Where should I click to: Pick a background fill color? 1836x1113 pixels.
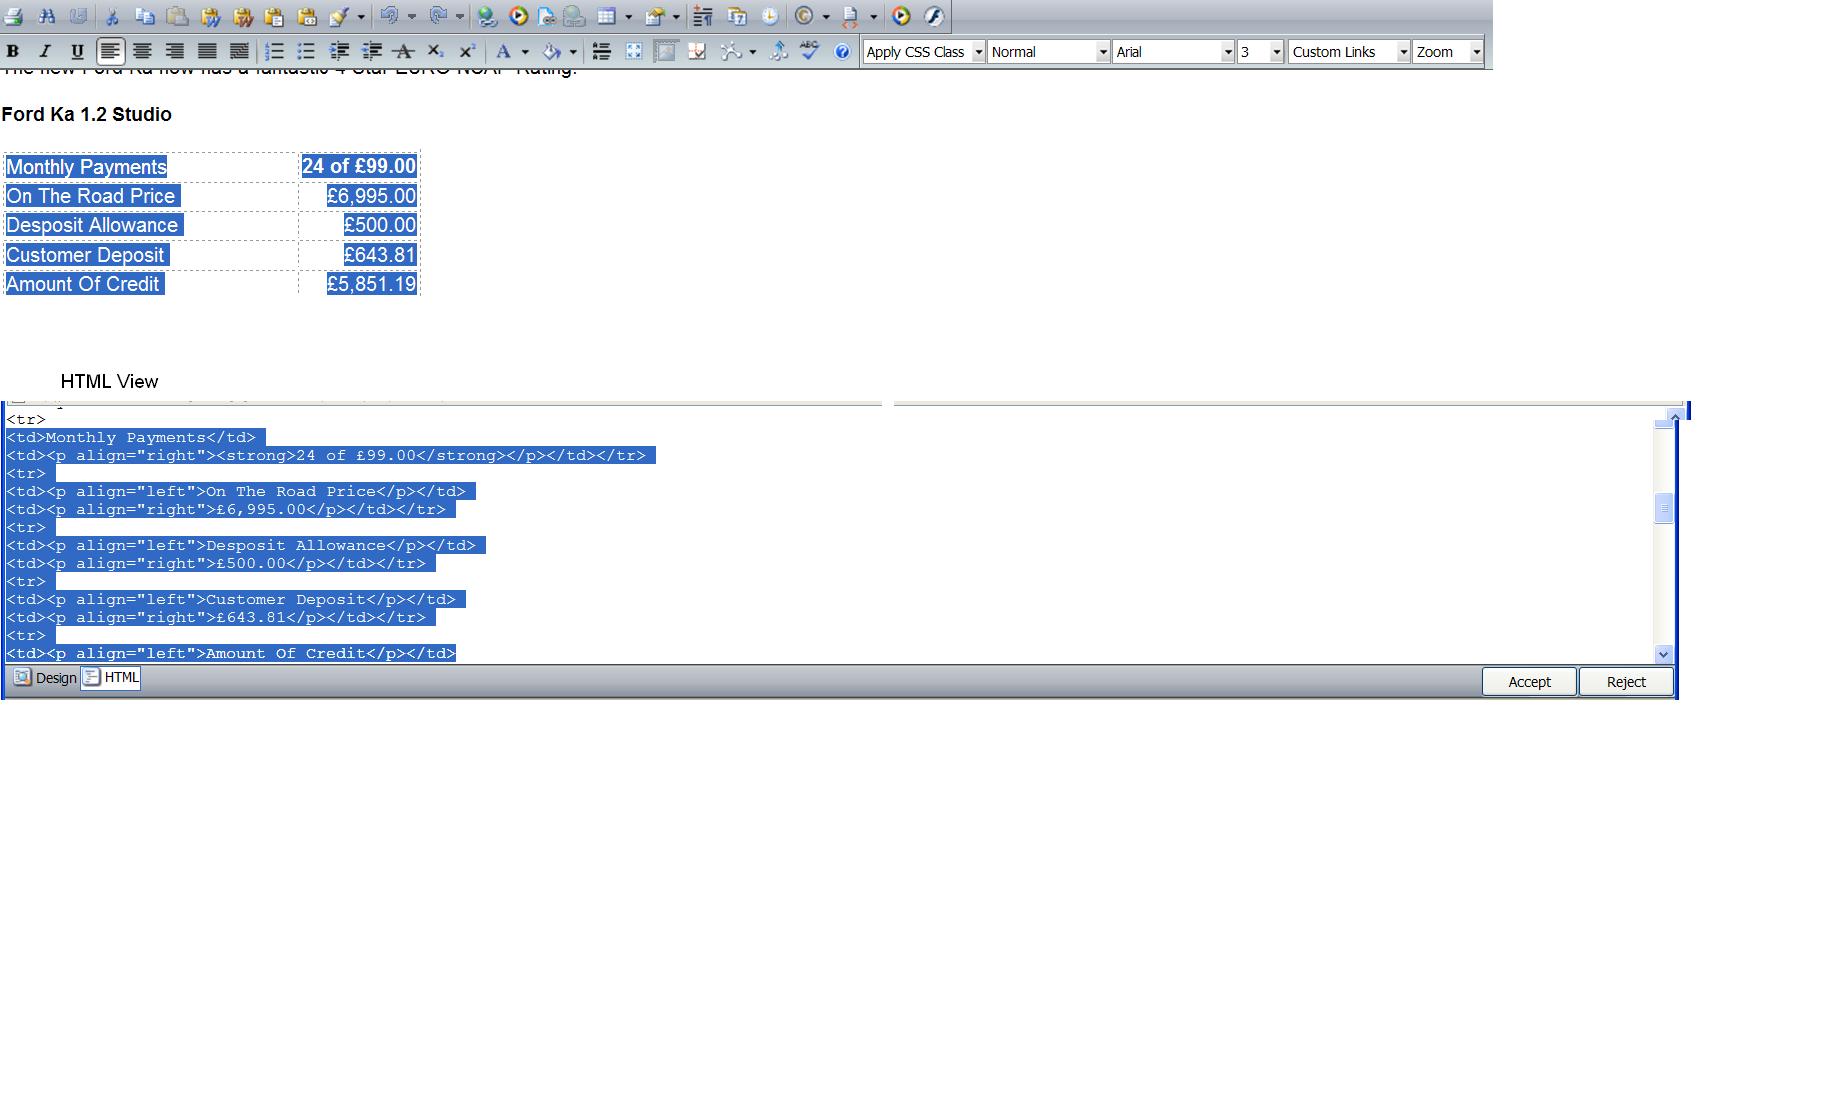pyautogui.click(x=552, y=51)
